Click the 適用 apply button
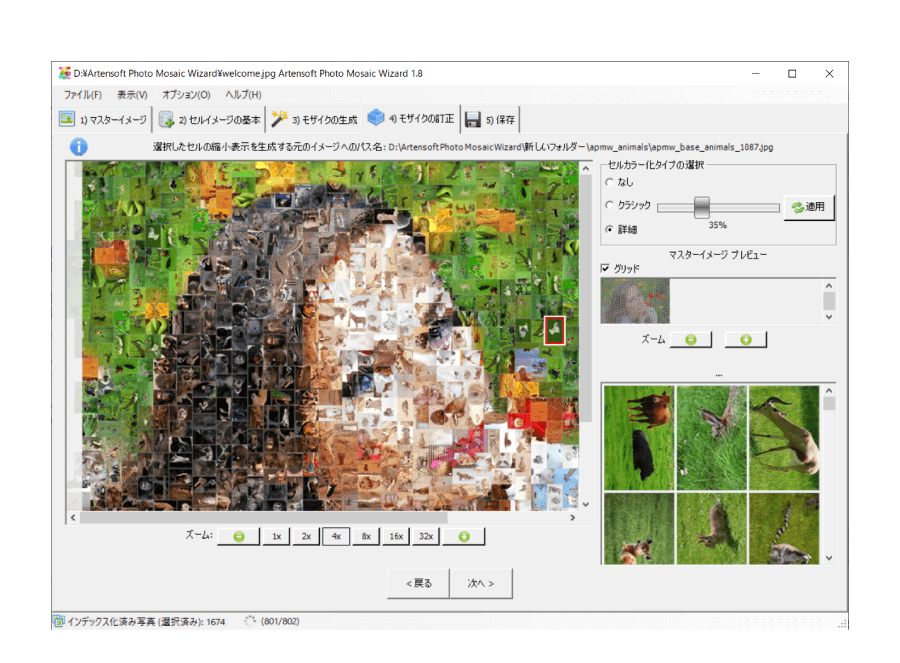900x663 pixels. point(808,207)
